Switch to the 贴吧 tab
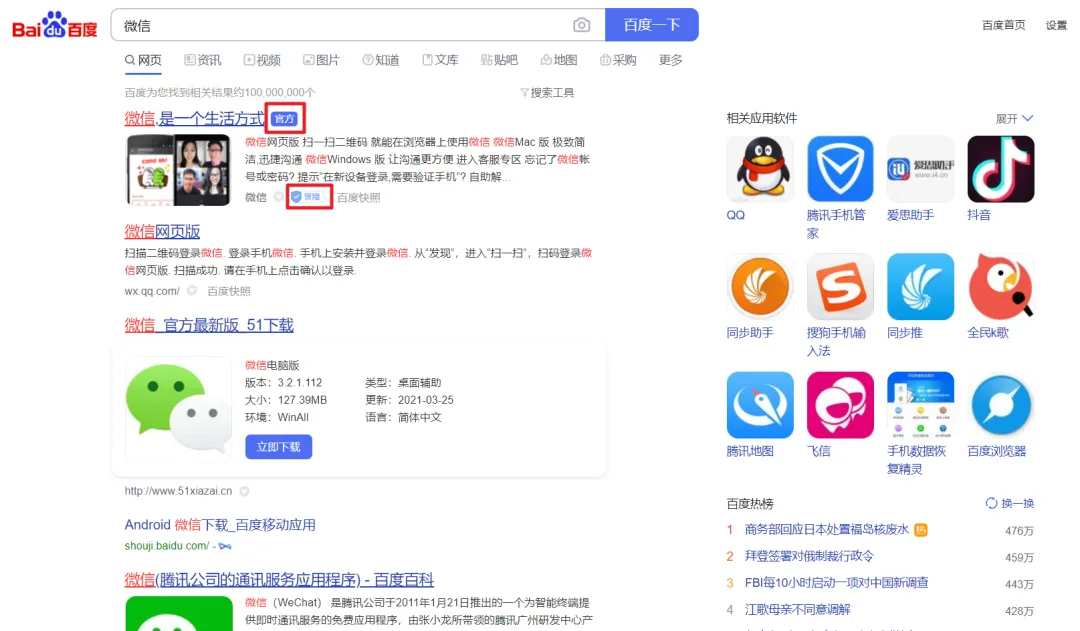The width and height of the screenshot is (1080, 631). click(x=499, y=60)
